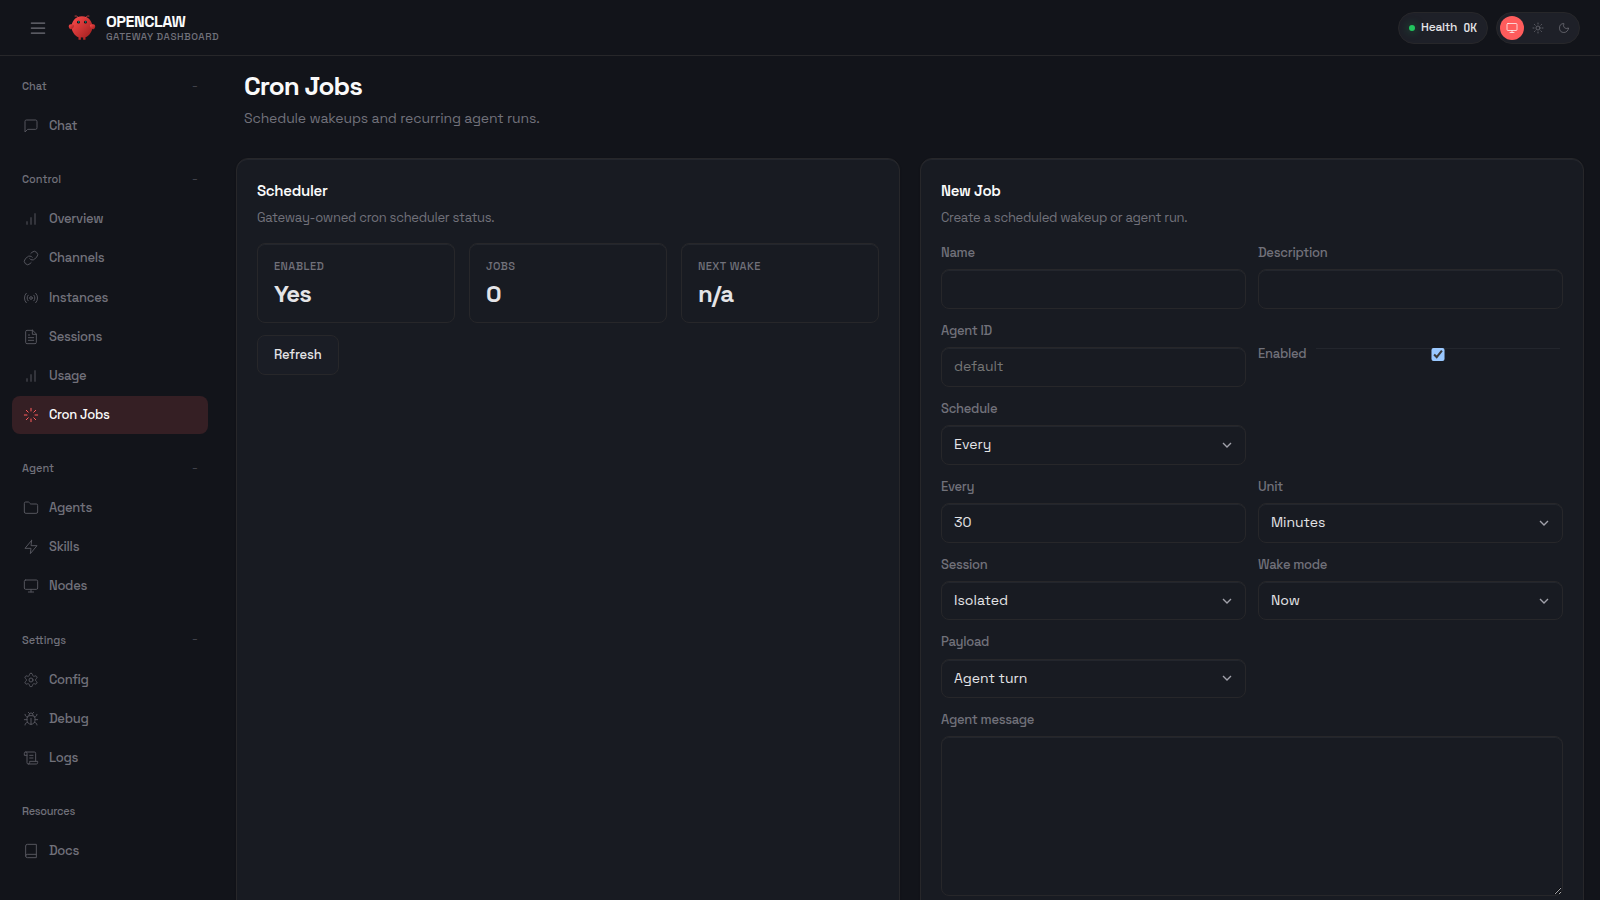Open Config via the gear icon

coord(31,679)
